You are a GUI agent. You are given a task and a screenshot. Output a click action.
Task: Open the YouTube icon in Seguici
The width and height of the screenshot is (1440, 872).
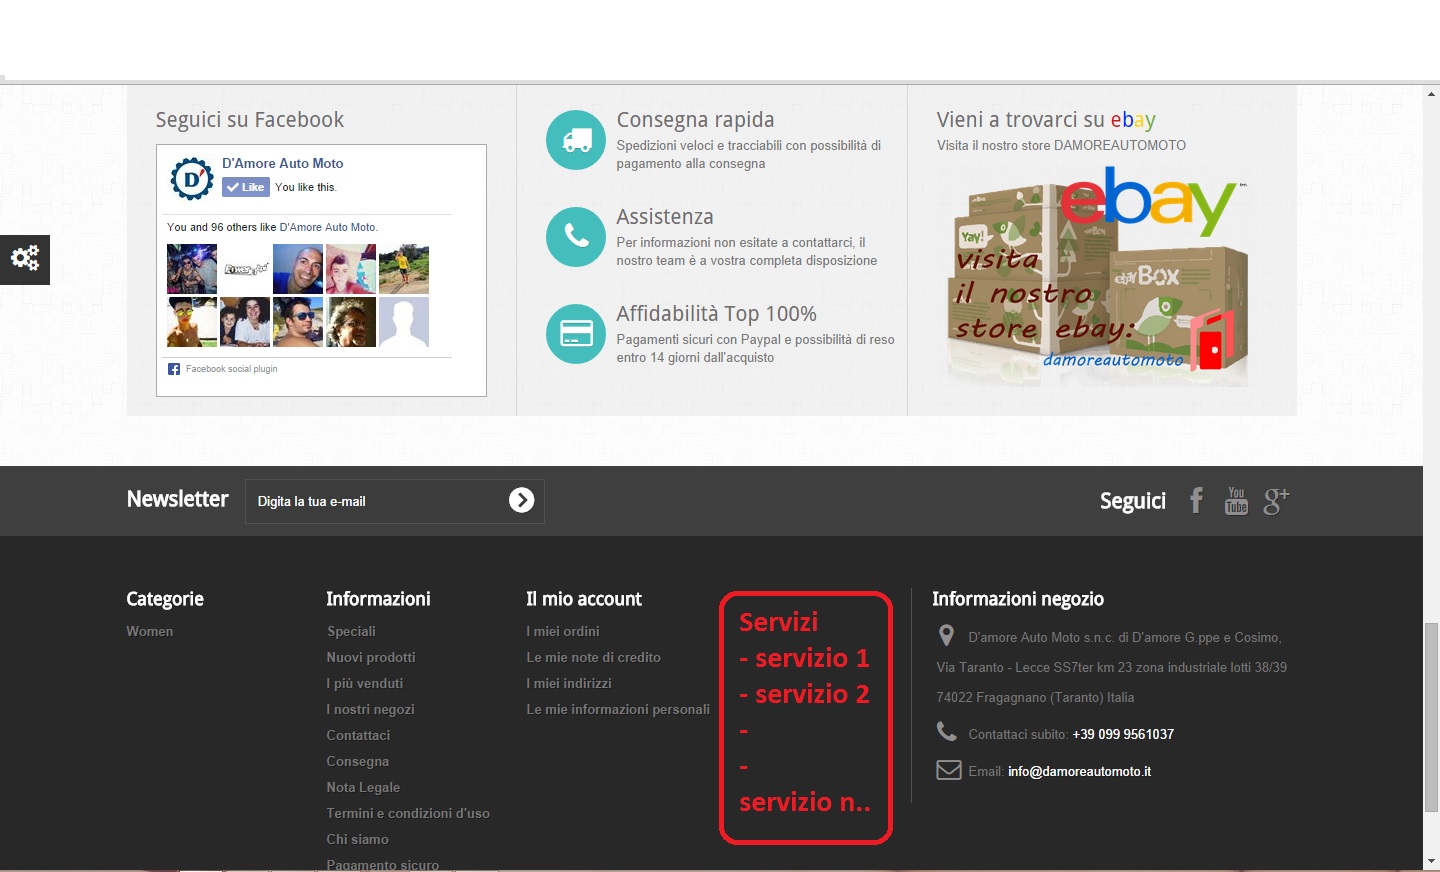[x=1237, y=500]
